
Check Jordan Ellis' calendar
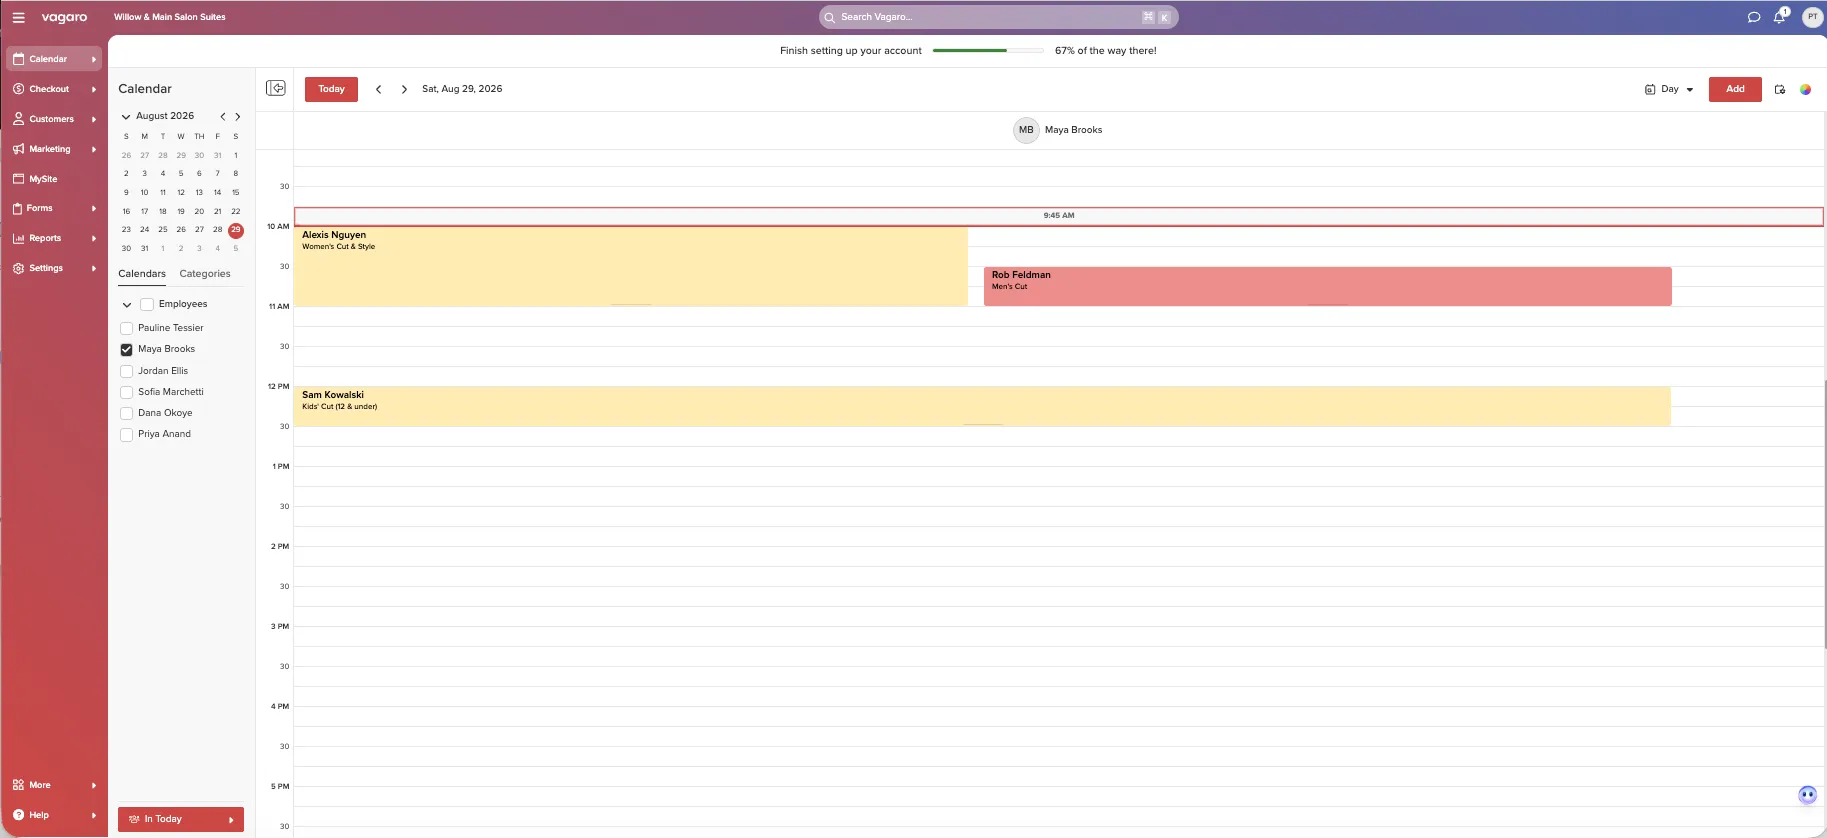[x=126, y=371]
